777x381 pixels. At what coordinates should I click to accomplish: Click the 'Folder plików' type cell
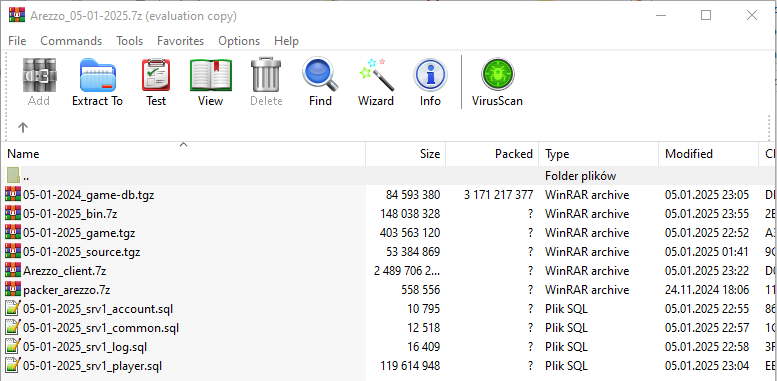point(580,175)
